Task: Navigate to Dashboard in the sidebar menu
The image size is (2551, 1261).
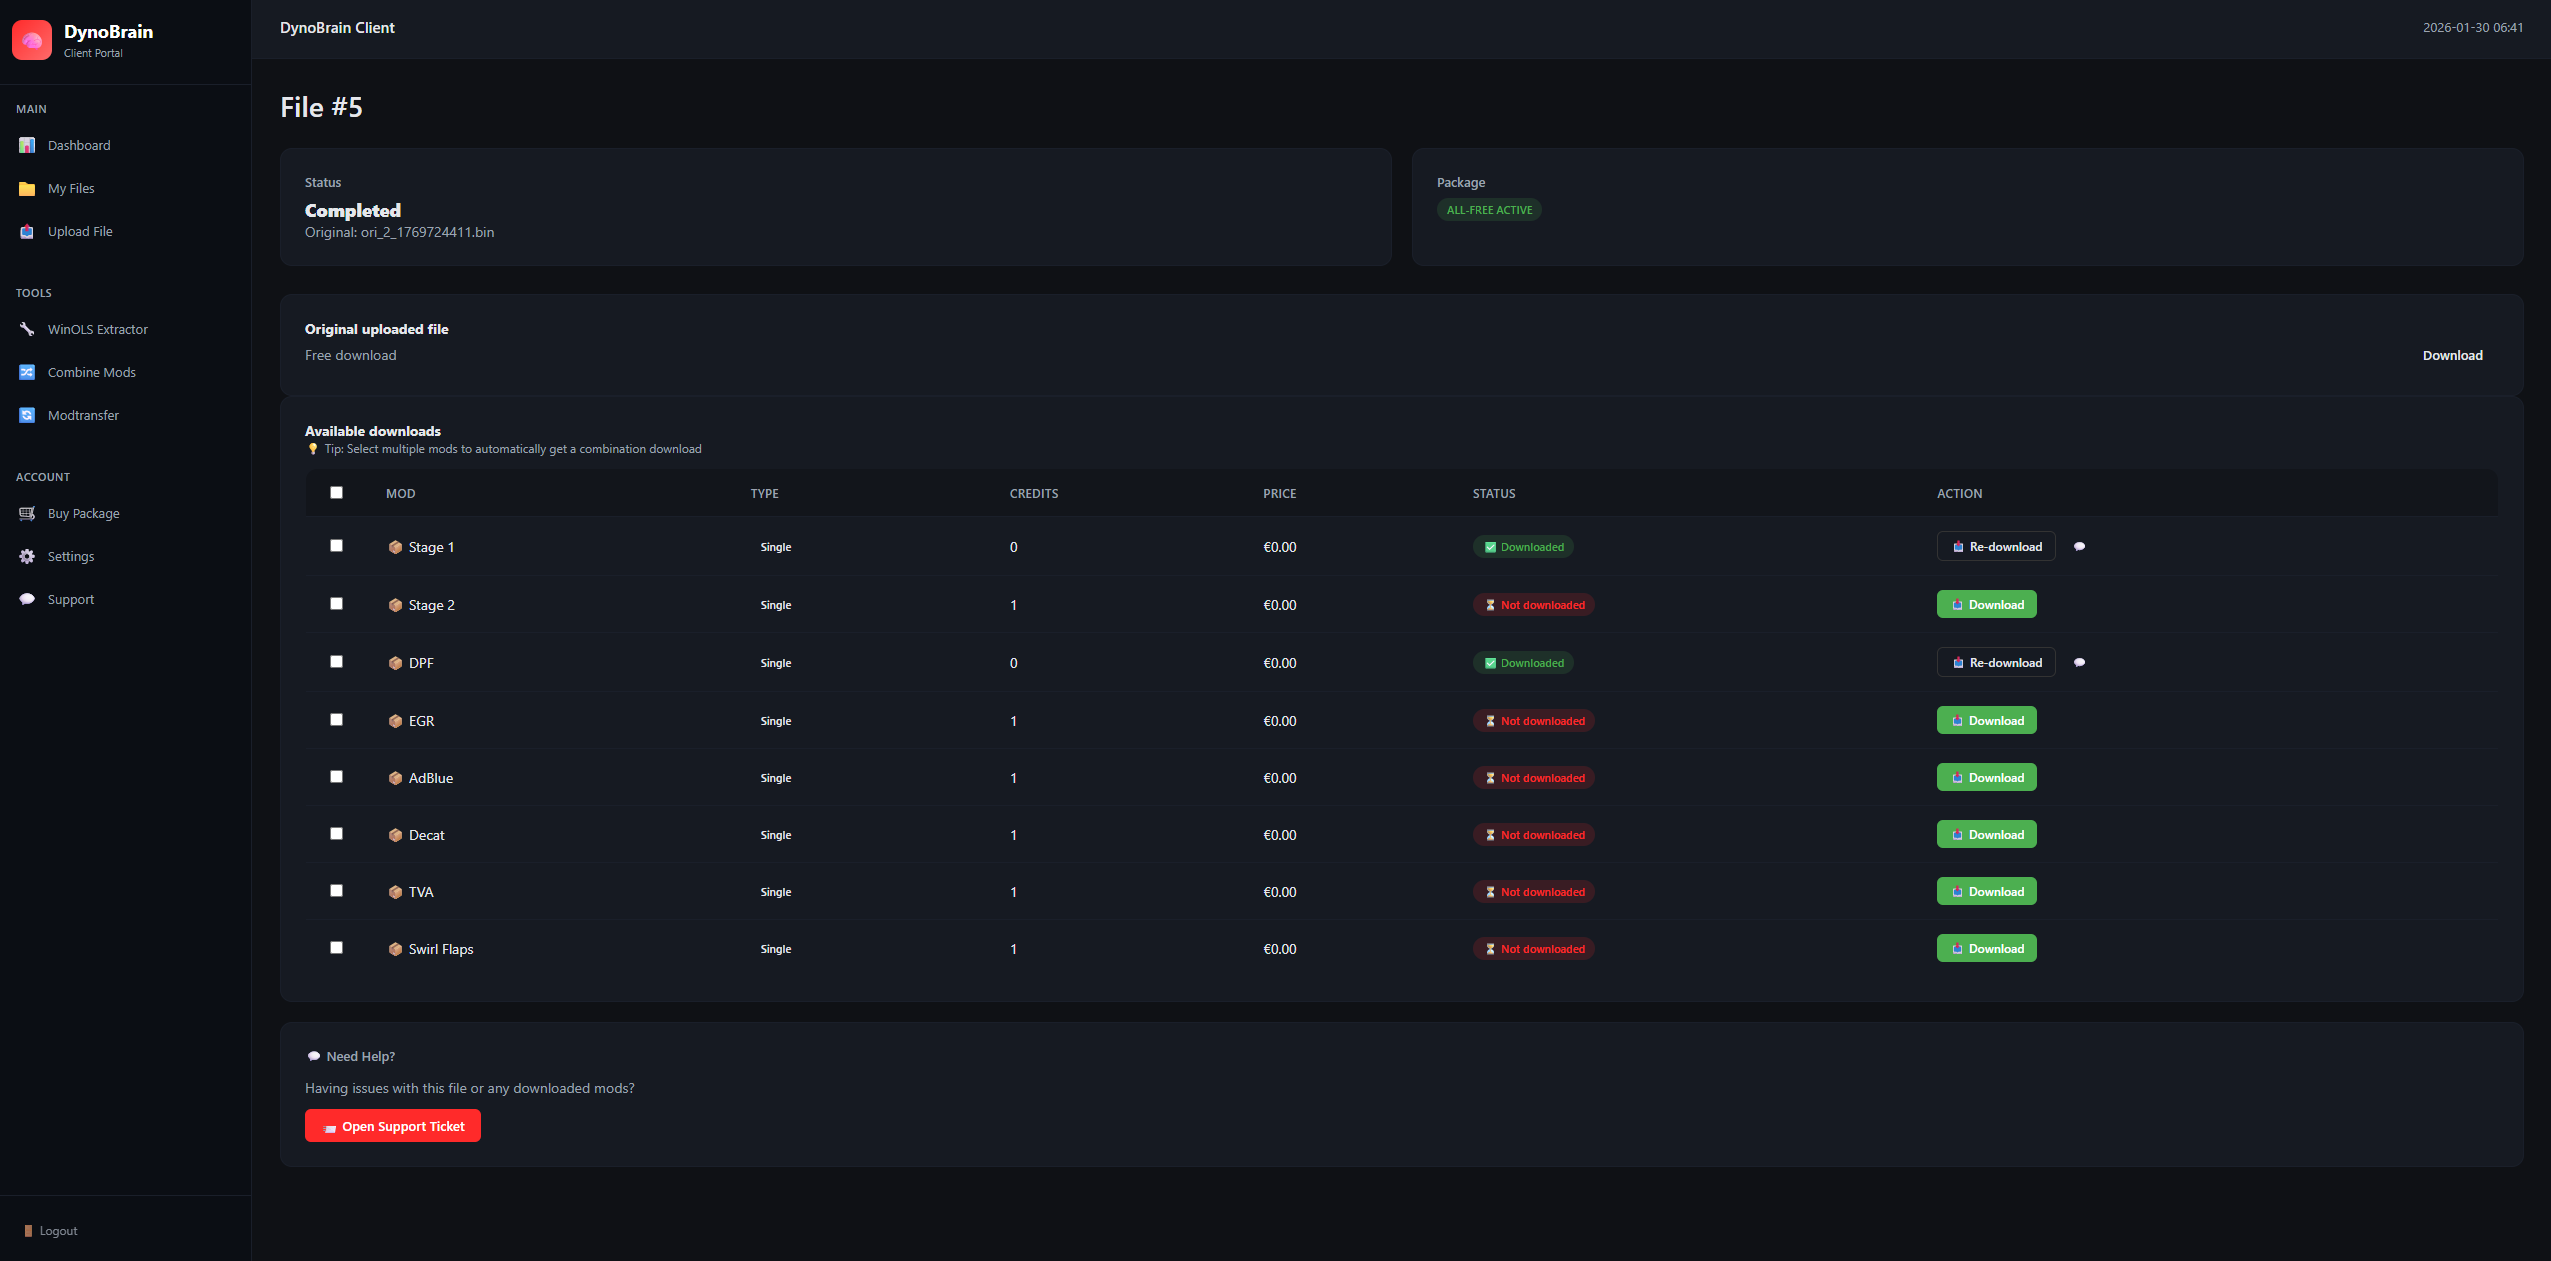Action: click(x=78, y=145)
